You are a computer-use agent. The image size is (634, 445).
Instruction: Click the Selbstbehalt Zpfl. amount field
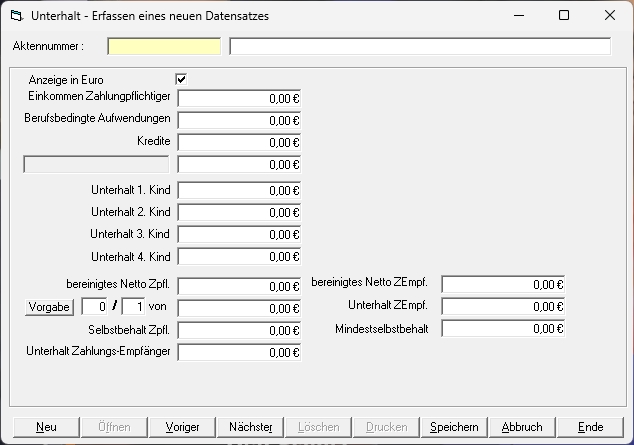(x=239, y=330)
